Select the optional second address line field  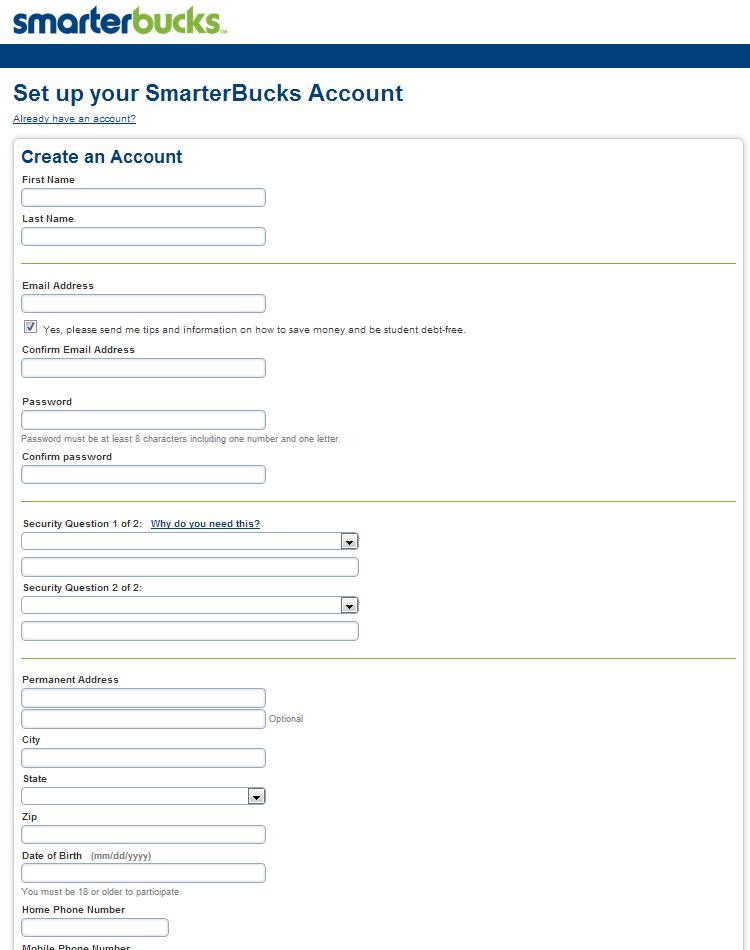[143, 719]
